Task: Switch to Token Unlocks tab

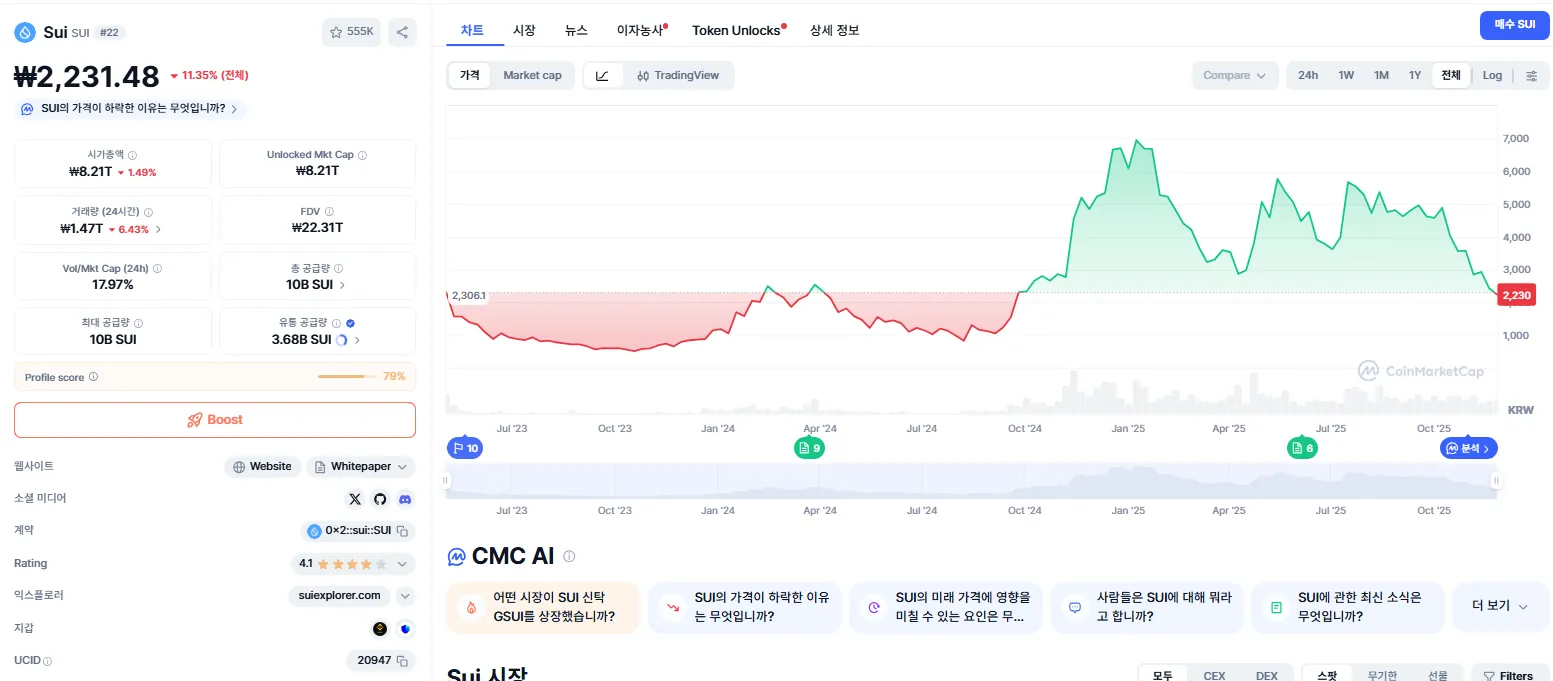Action: pos(736,30)
